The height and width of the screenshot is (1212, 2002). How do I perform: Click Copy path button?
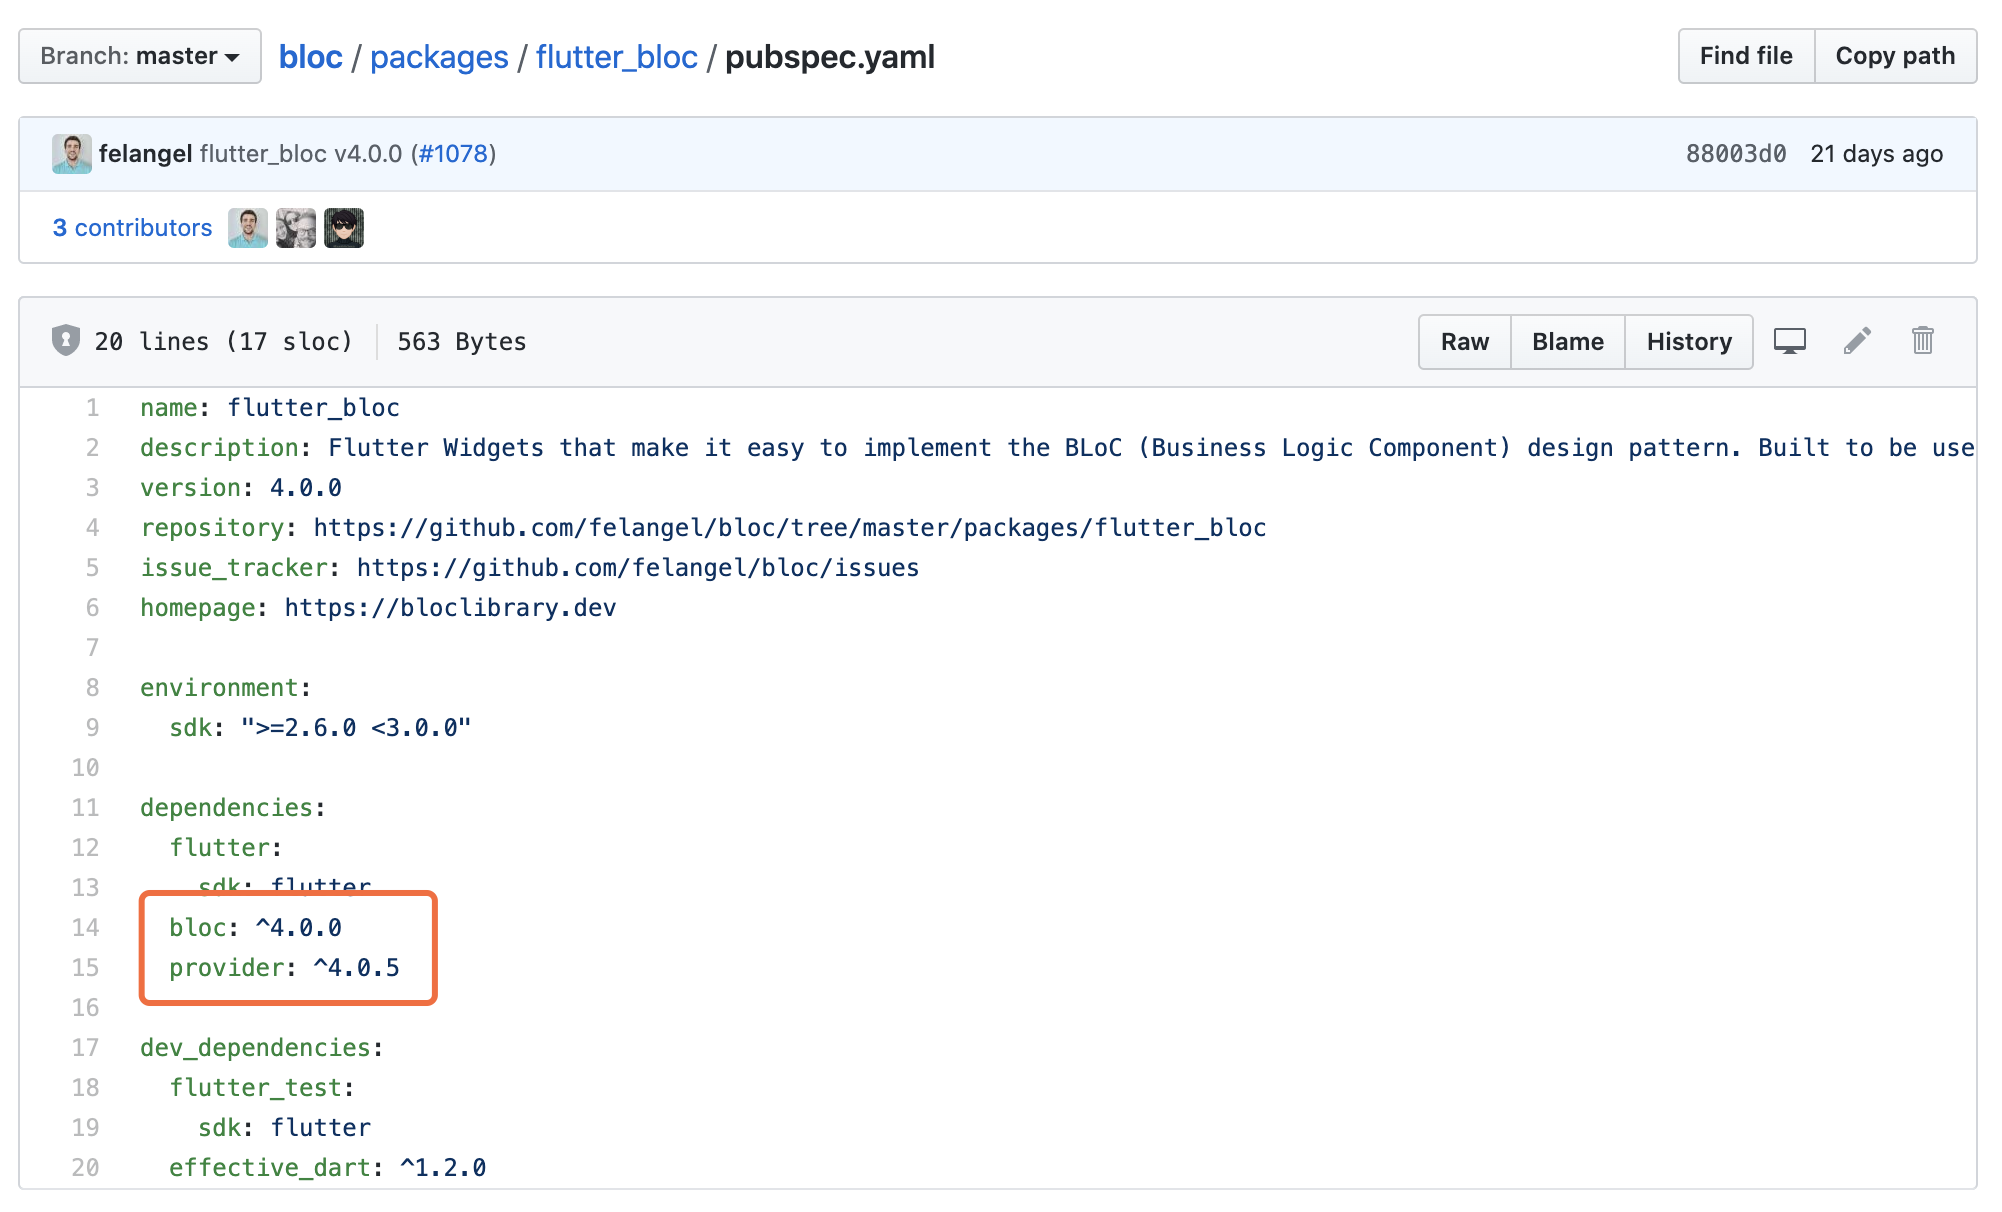(1894, 56)
